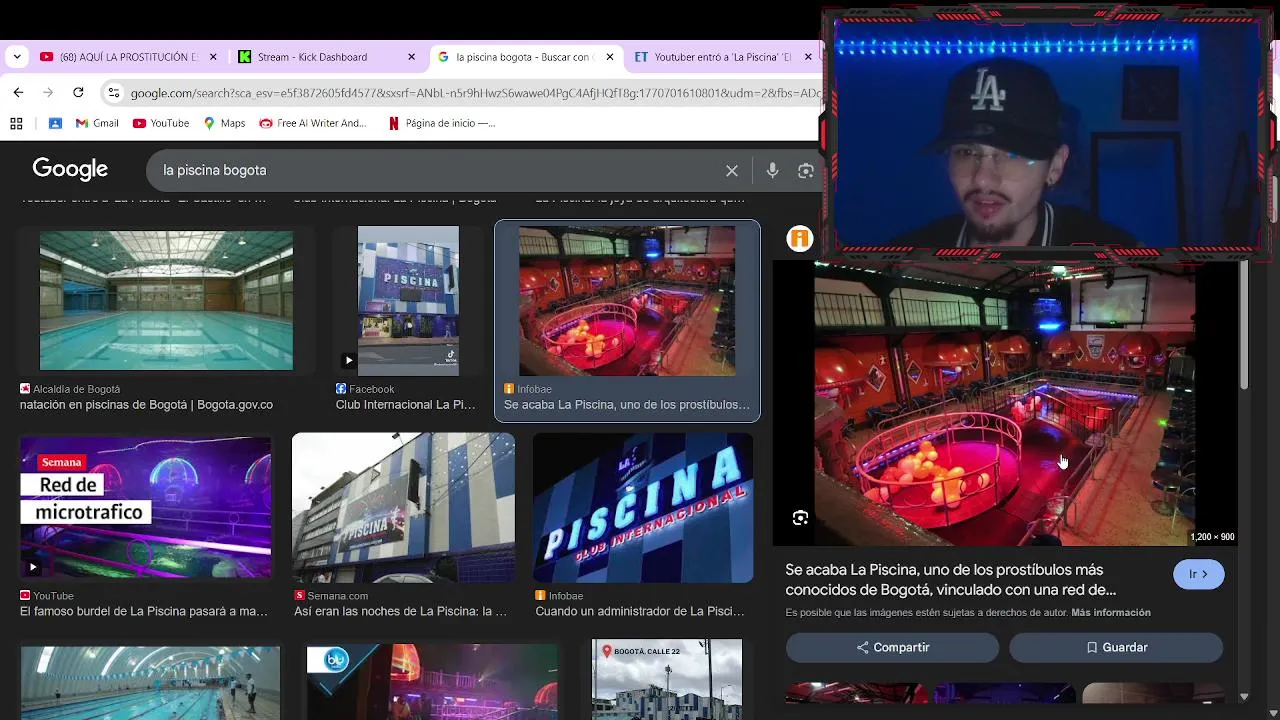Open the swimming pool image from Alcaldía de Bogotá
The image size is (1280, 720).
[166, 300]
